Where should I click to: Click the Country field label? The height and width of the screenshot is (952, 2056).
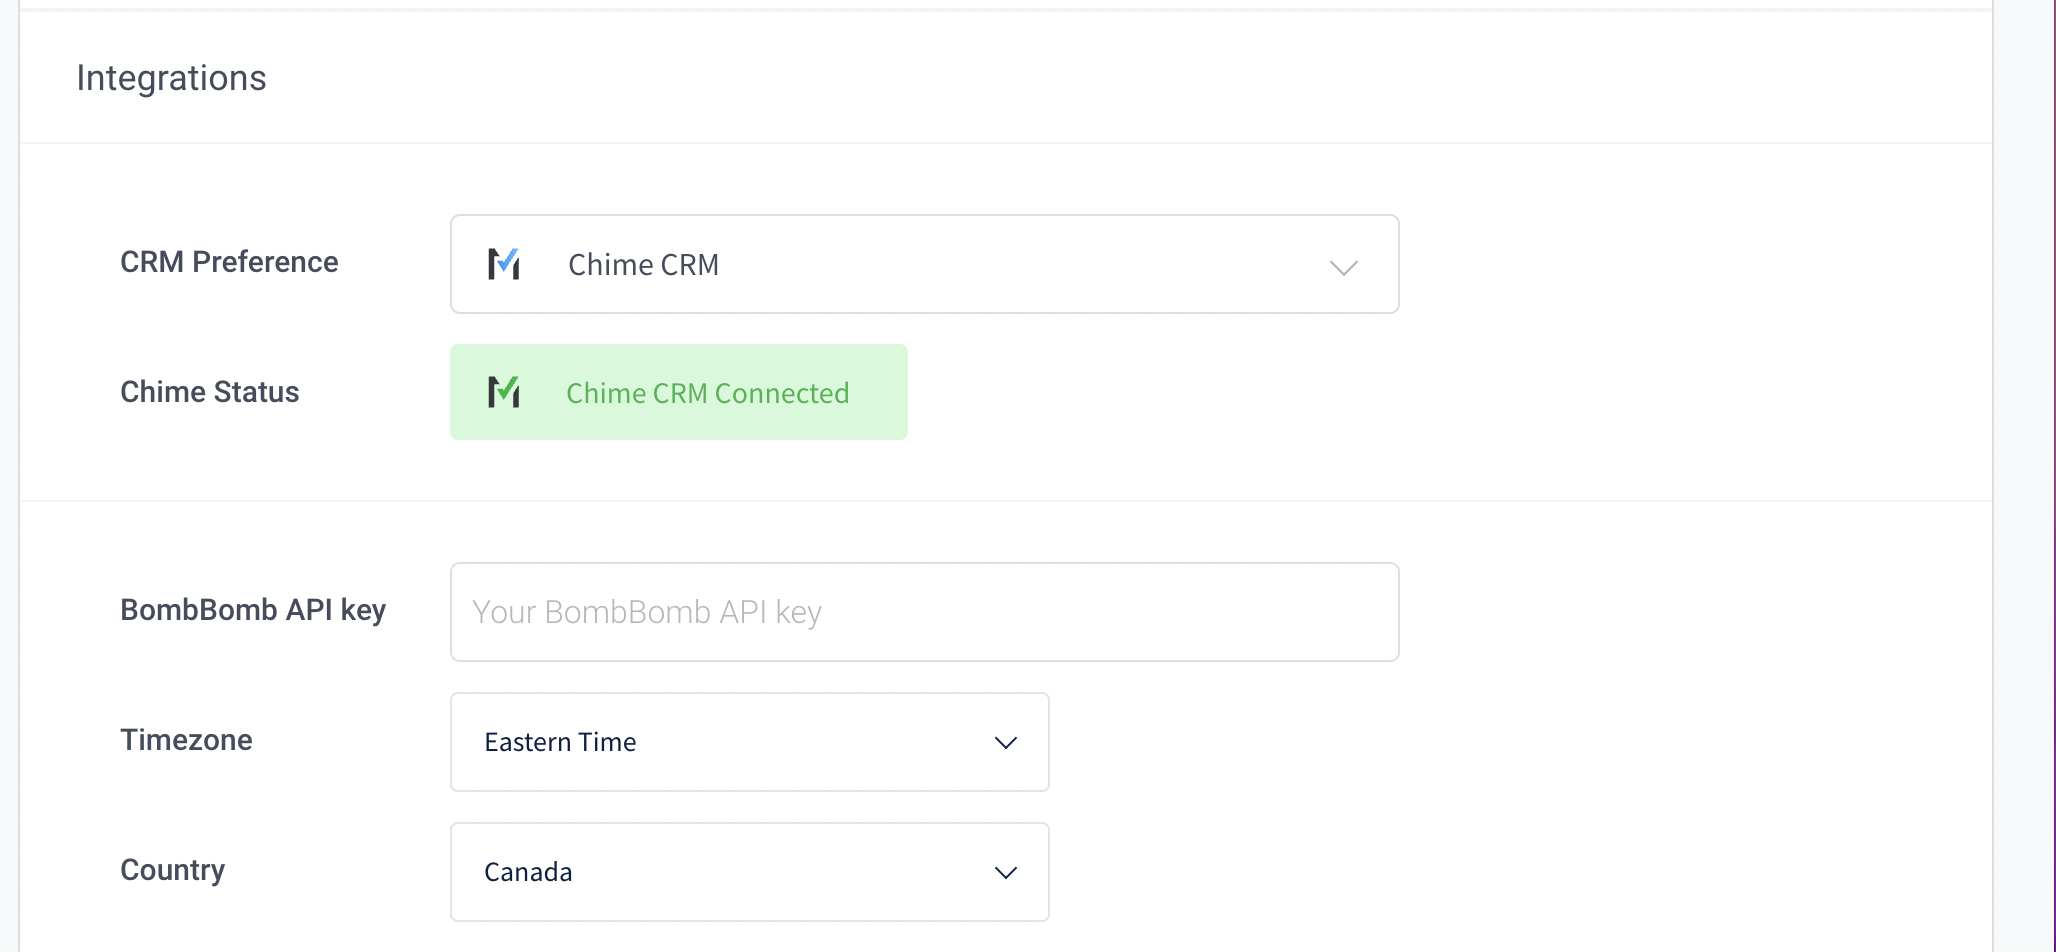[173, 870]
